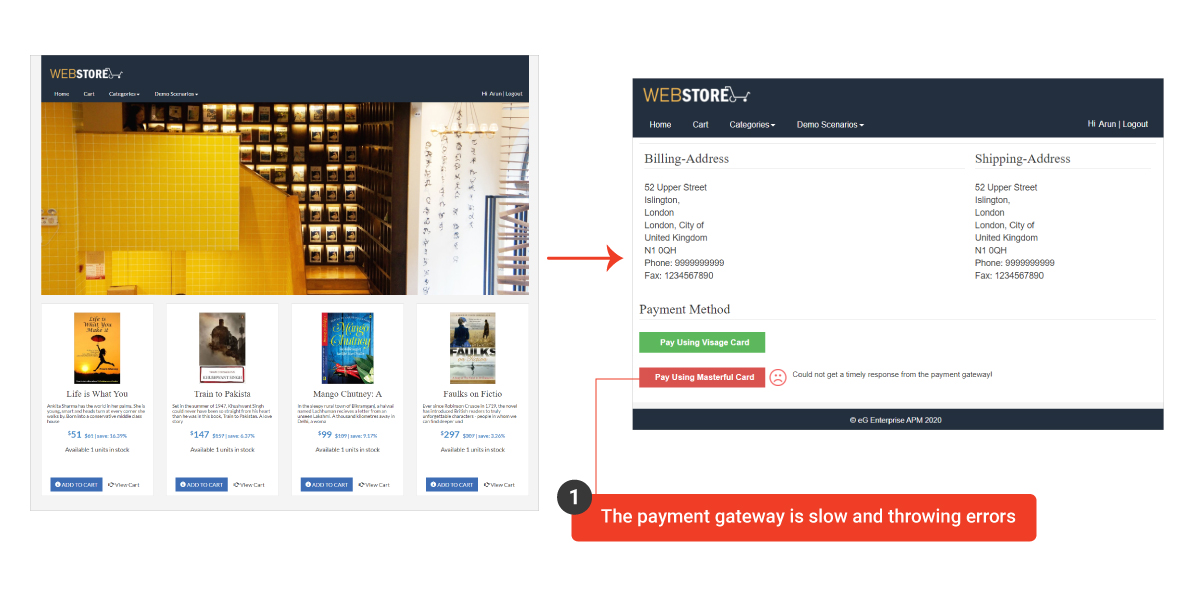Add 'Train to Pakista' book to cart
Viewport: 1200px width, 600px height.
coord(201,484)
